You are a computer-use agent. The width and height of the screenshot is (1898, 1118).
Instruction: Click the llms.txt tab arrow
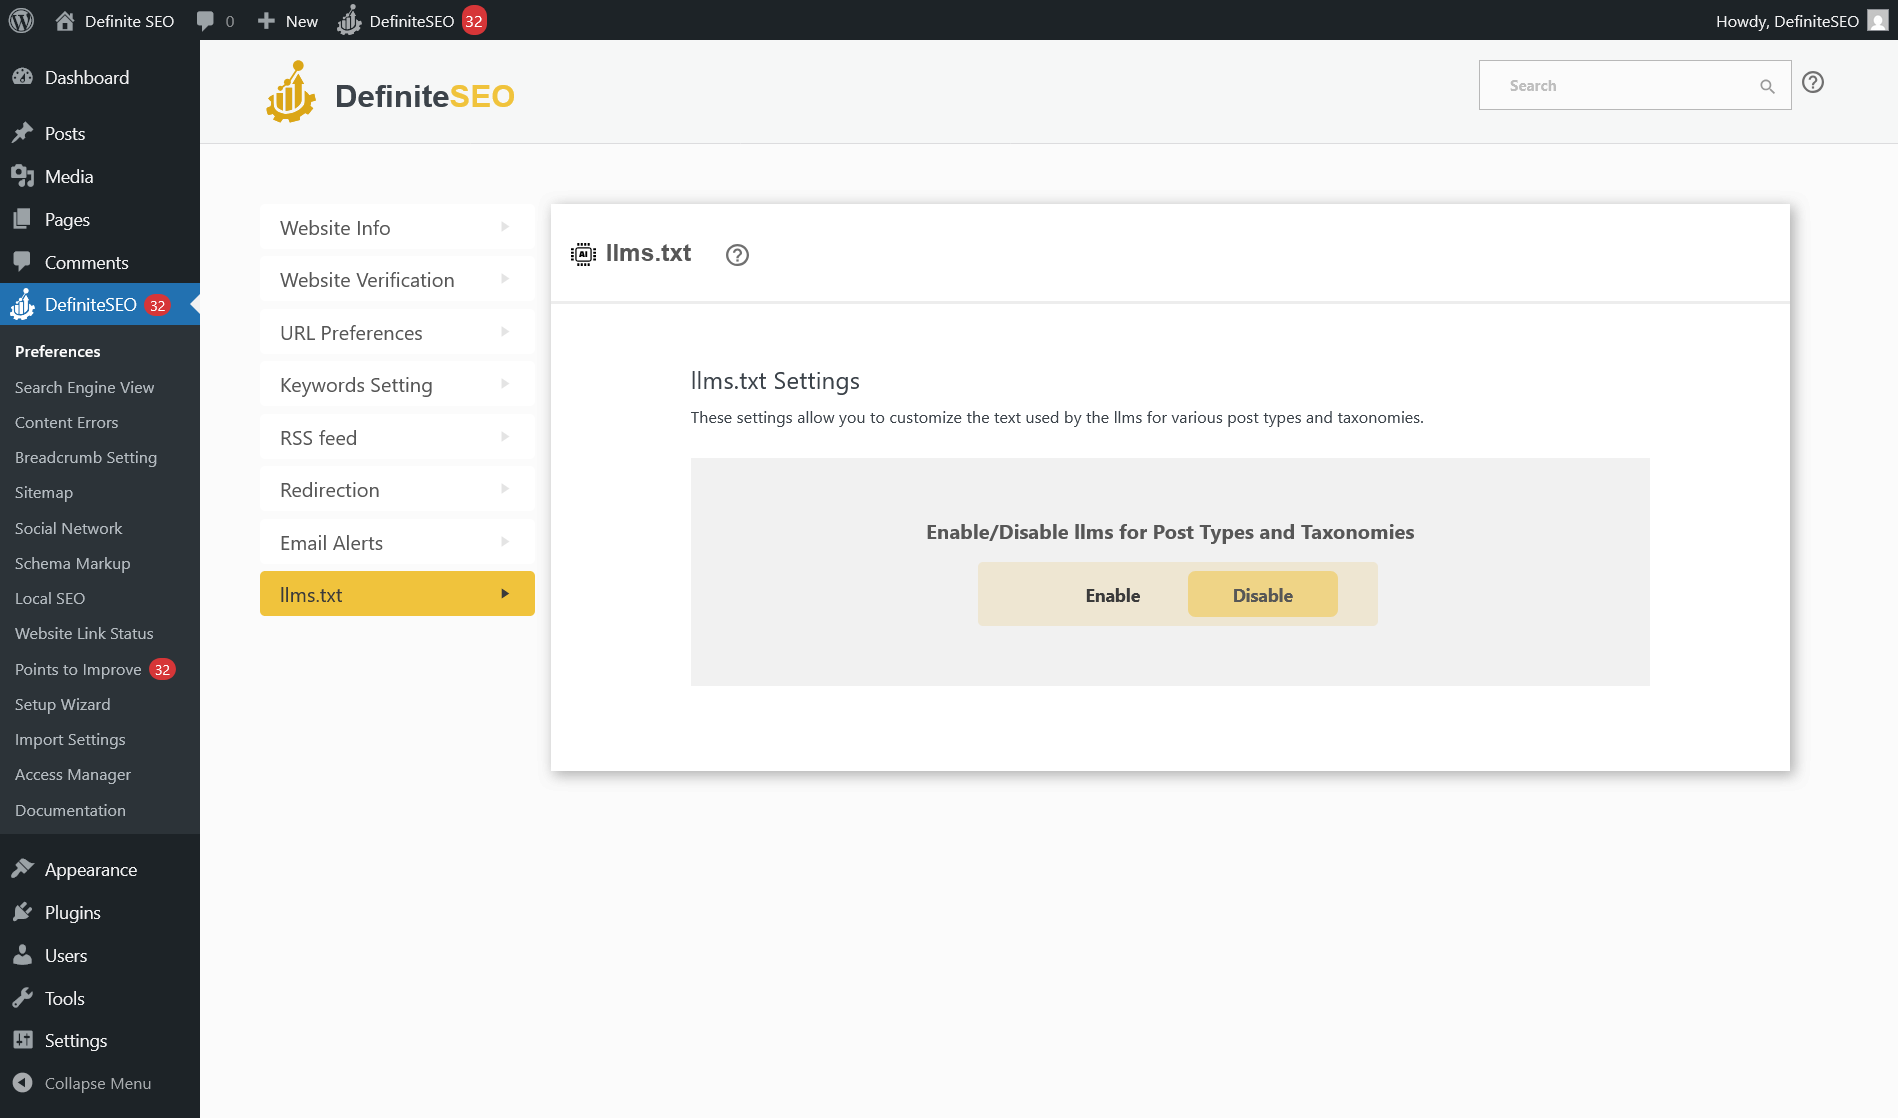click(505, 594)
